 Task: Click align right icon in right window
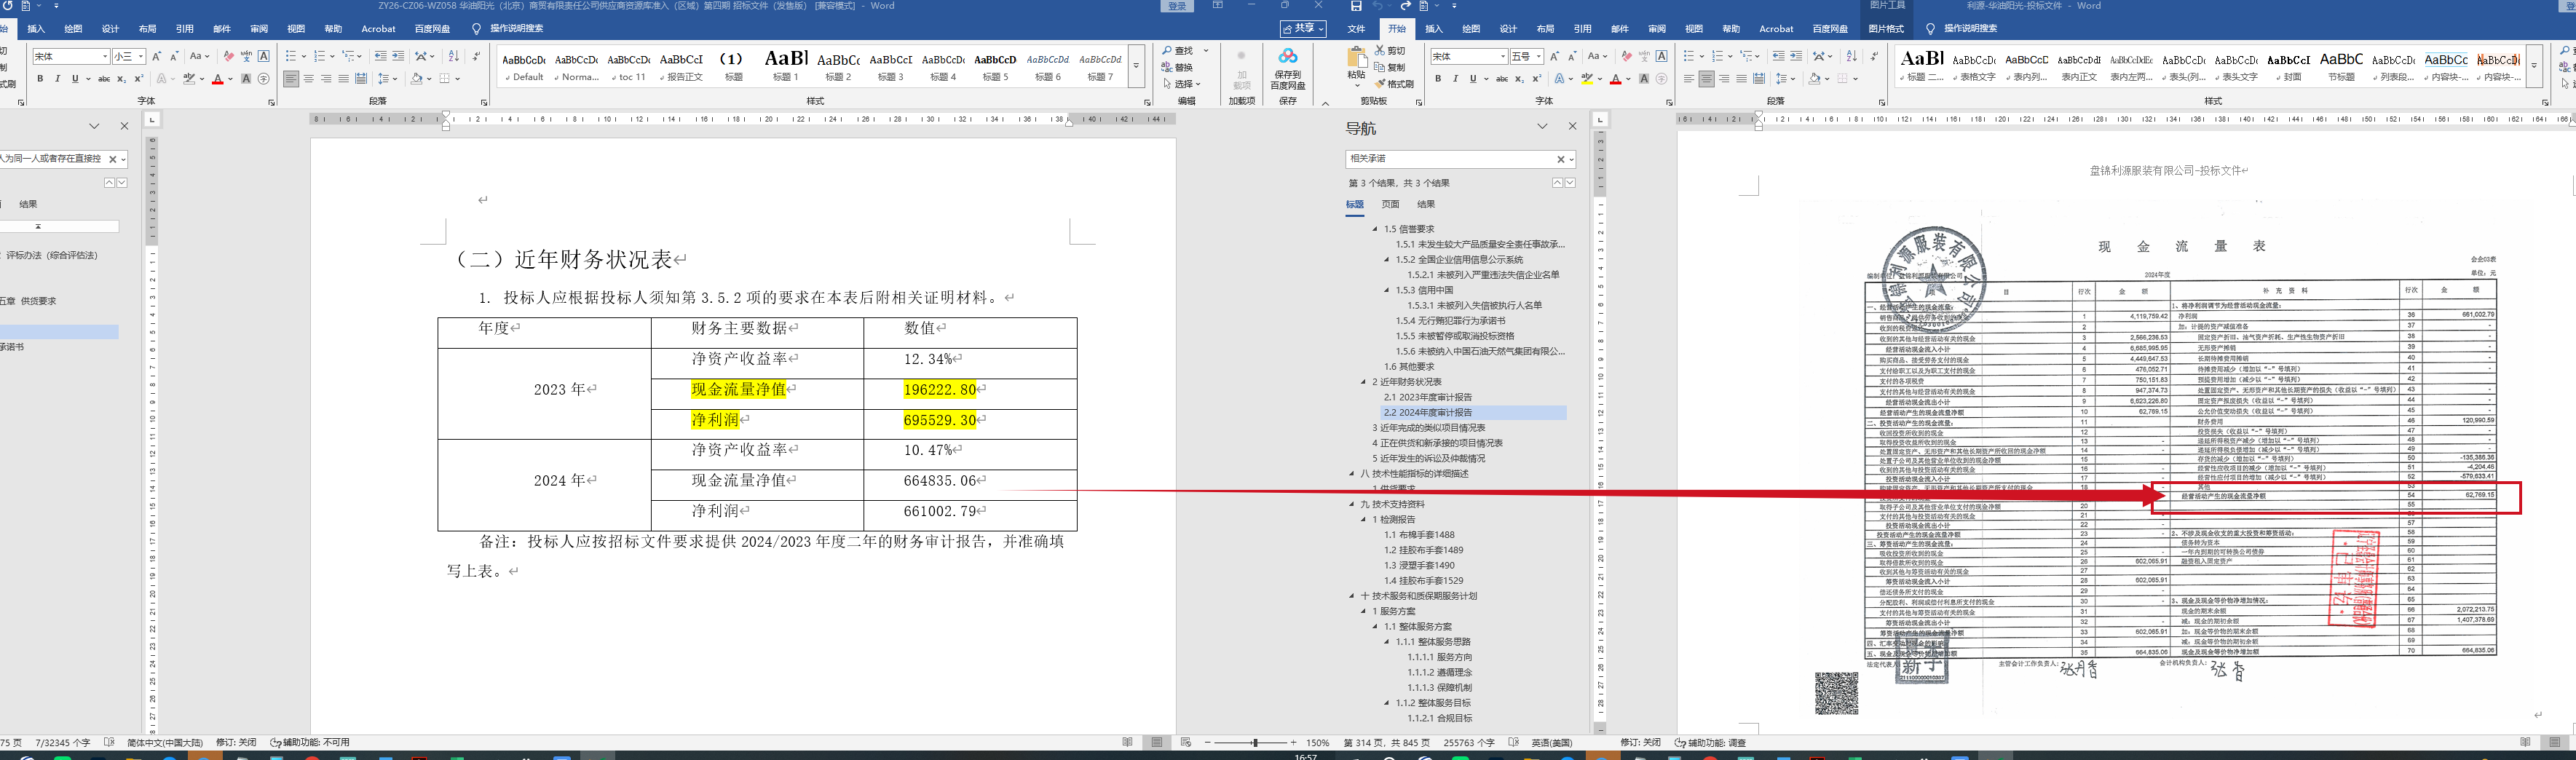point(1724,79)
